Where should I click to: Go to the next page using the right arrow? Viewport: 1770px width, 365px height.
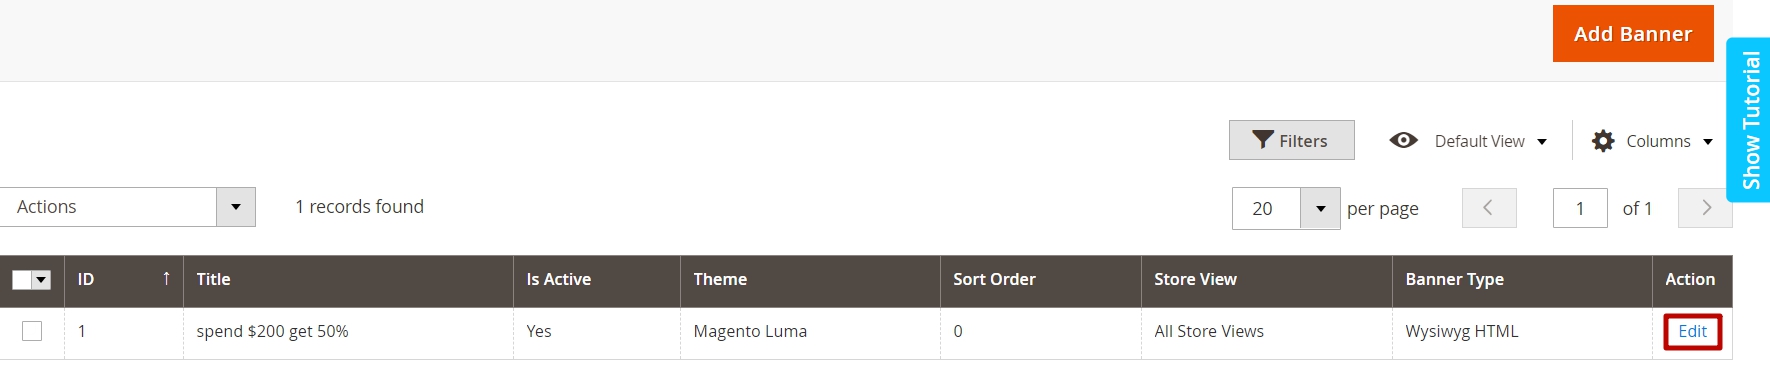click(x=1705, y=208)
